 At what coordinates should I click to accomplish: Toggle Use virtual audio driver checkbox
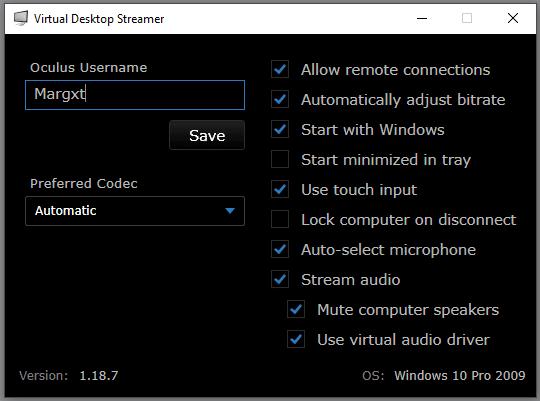[x=296, y=339]
